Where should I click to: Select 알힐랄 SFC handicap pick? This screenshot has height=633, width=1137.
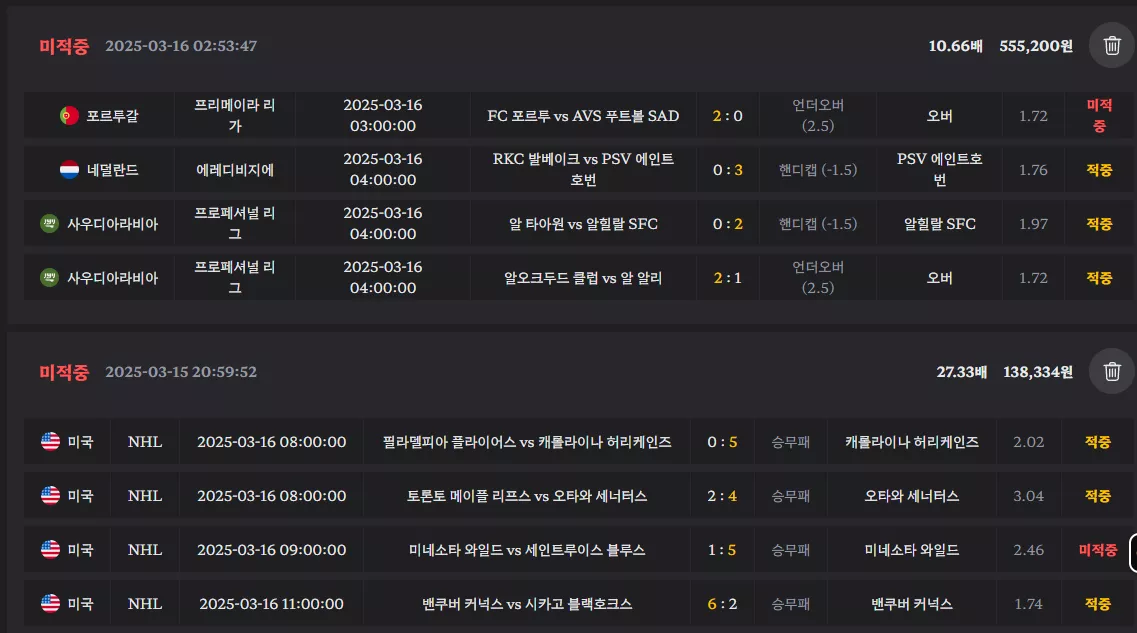(x=939, y=224)
